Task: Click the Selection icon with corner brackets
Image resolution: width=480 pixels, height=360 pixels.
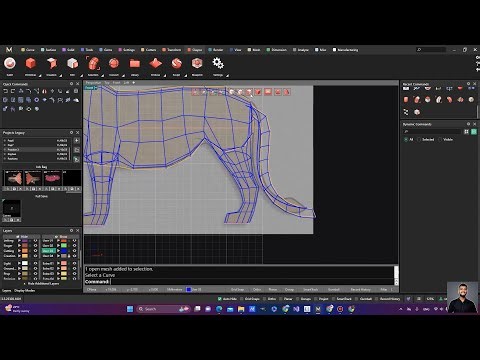Action: coord(93,63)
